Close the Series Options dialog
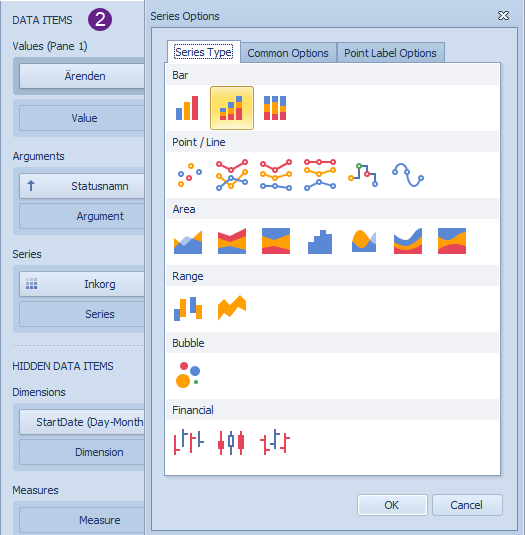 [503, 16]
